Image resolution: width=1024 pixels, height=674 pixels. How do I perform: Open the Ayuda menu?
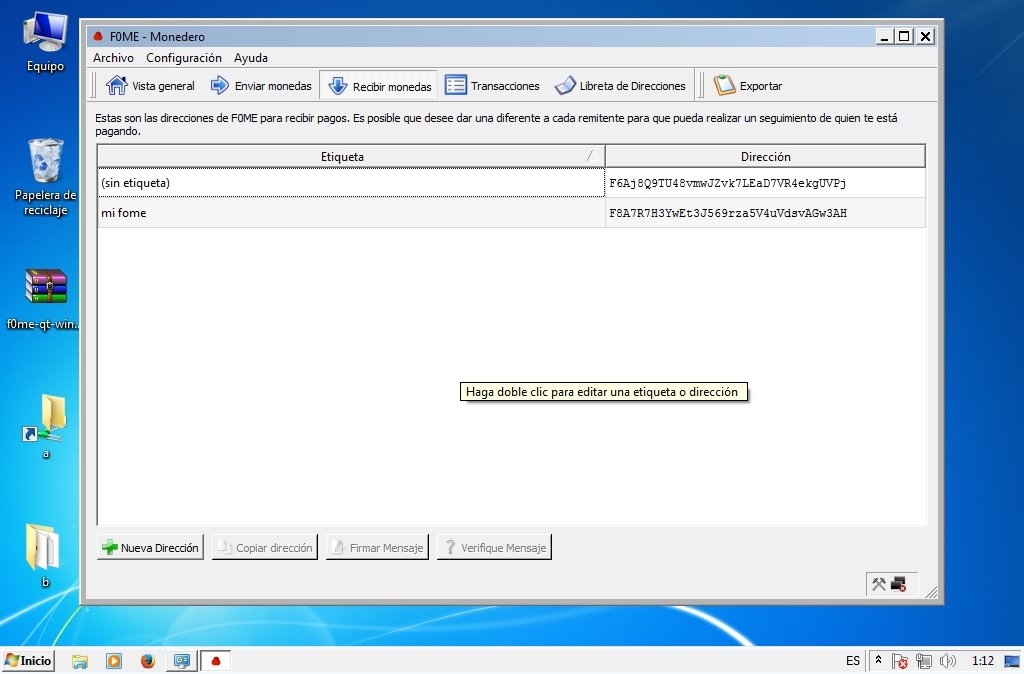pyautogui.click(x=251, y=57)
